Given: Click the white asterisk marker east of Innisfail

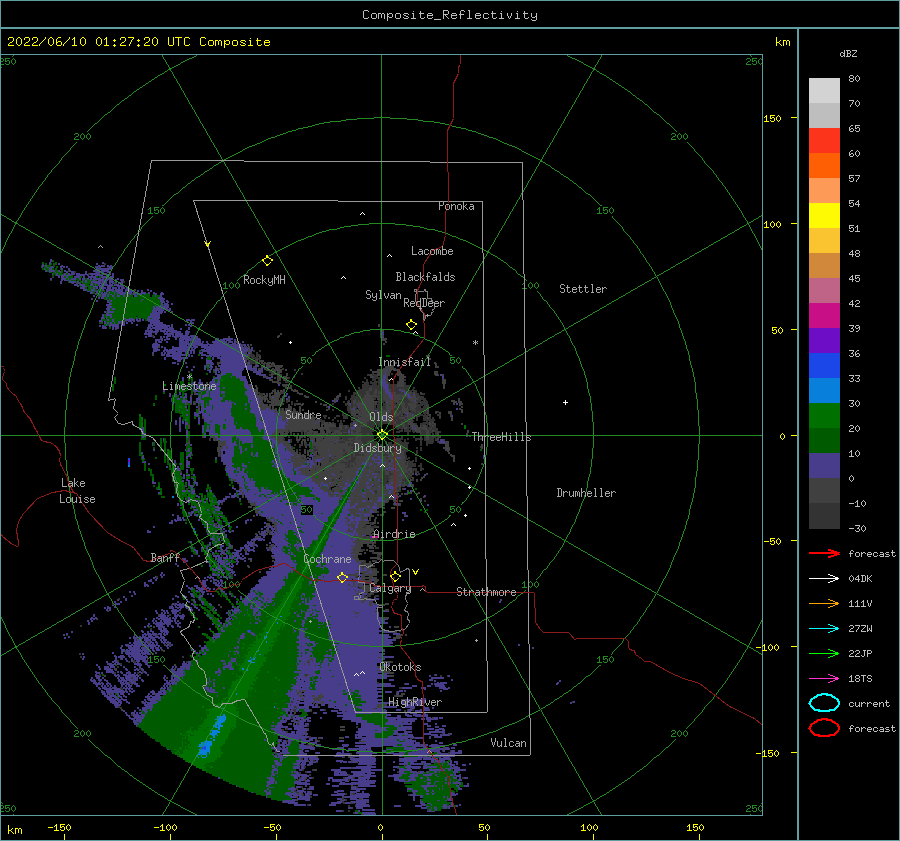Looking at the screenshot, I should click(x=475, y=343).
